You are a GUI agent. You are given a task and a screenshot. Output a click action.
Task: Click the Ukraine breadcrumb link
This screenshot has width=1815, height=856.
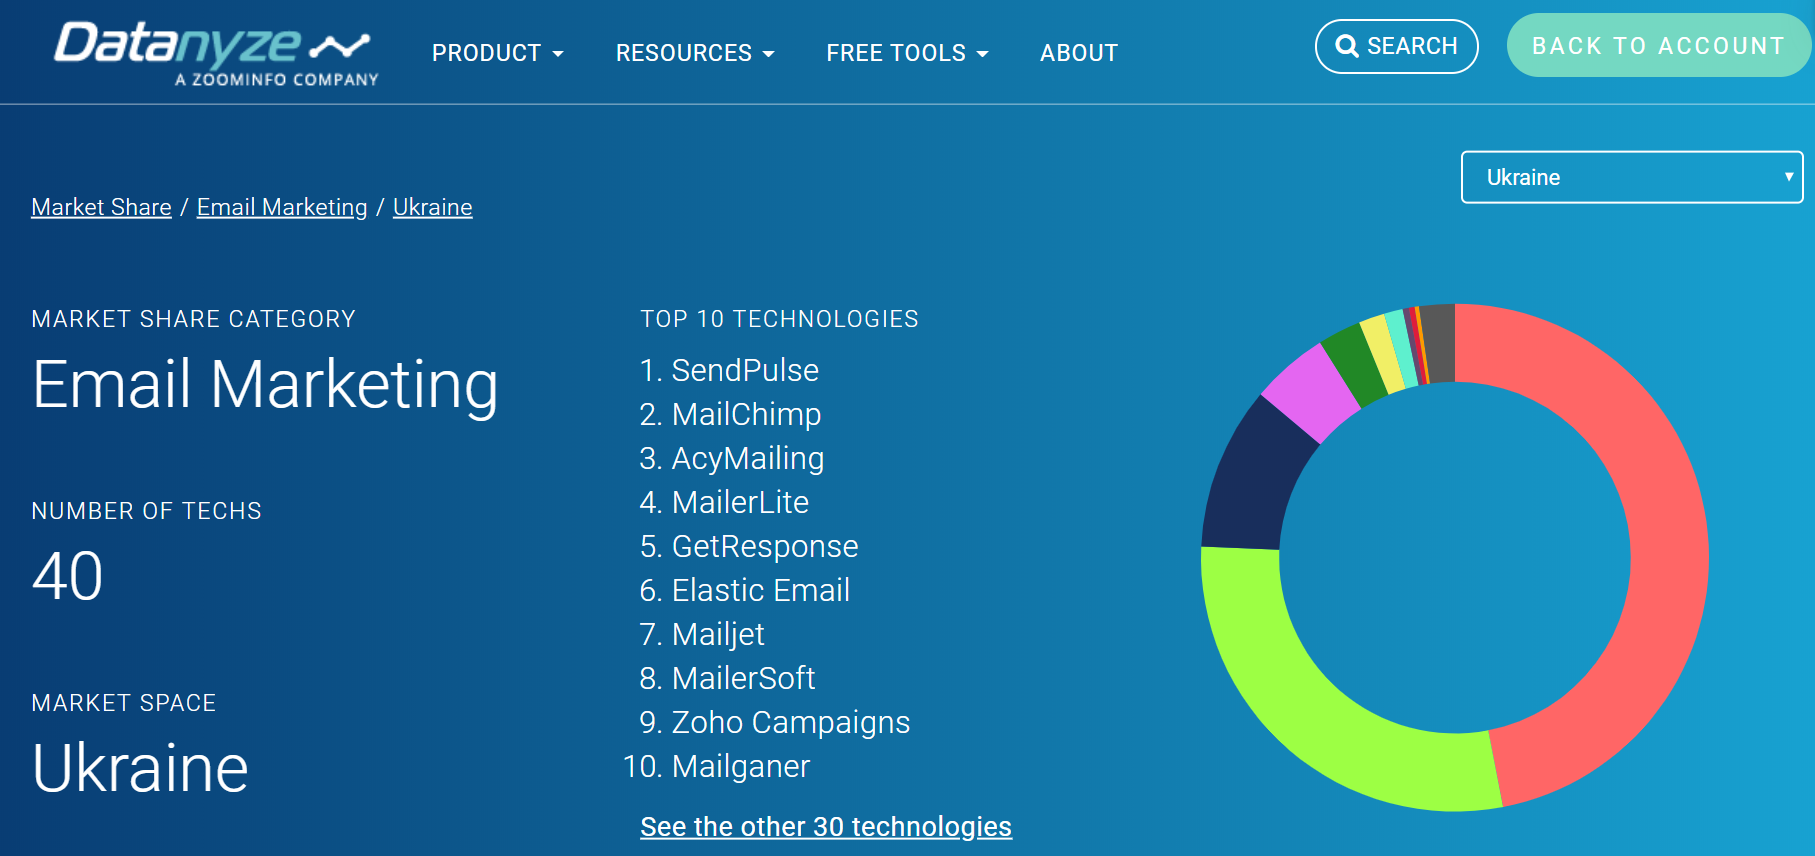pyautogui.click(x=432, y=207)
